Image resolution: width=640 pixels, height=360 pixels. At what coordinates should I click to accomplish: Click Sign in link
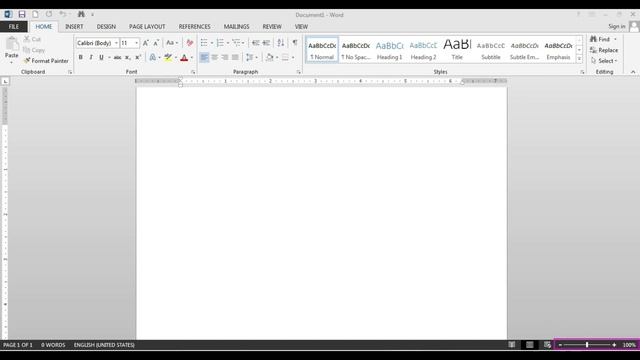coord(616,27)
